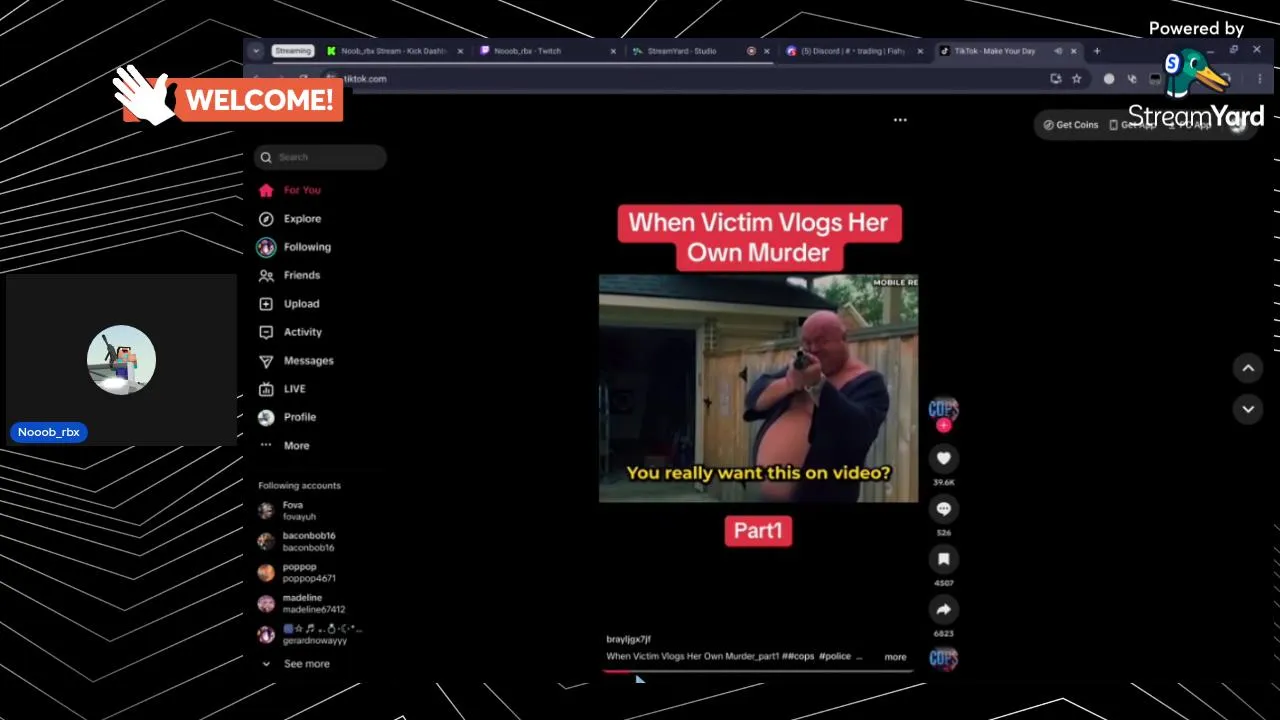Go to the previous video with up chevron
The height and width of the screenshot is (720, 1280).
click(x=1248, y=369)
